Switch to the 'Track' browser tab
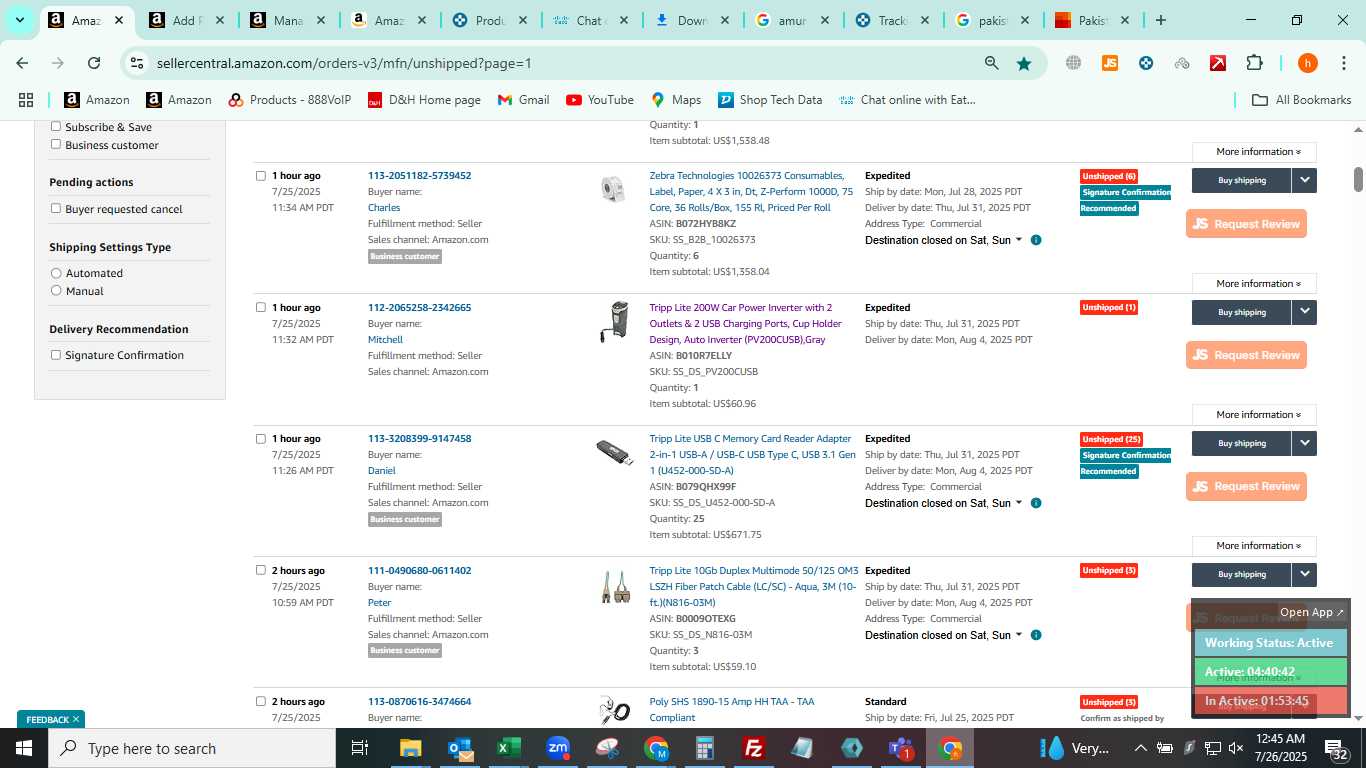The image size is (1366, 768). click(x=893, y=20)
